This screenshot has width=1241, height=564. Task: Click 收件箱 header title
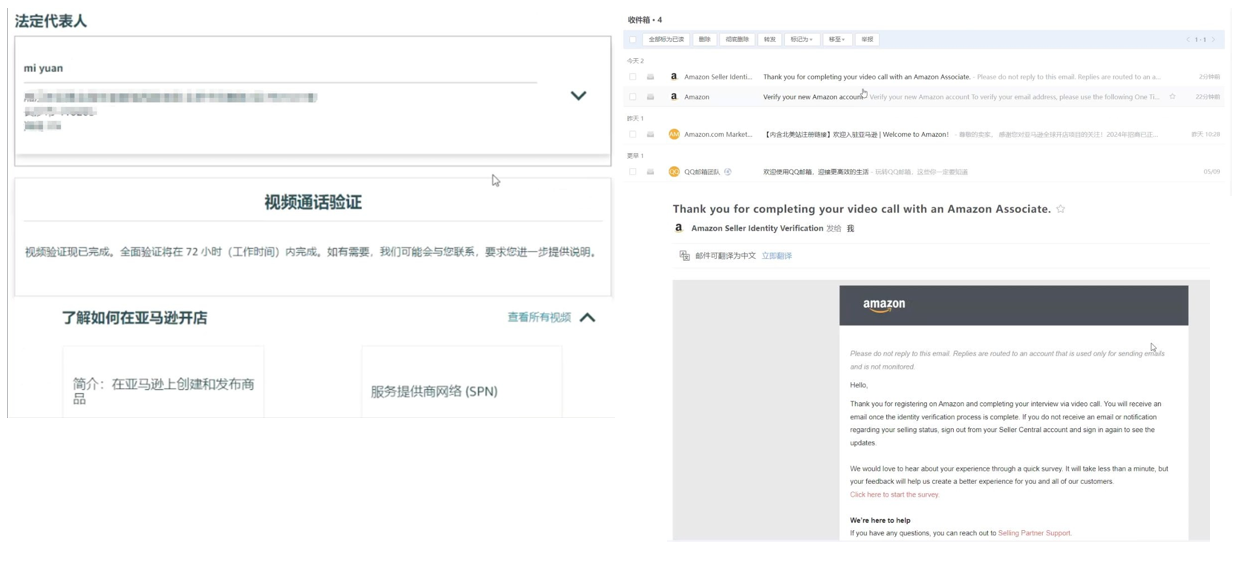[639, 20]
